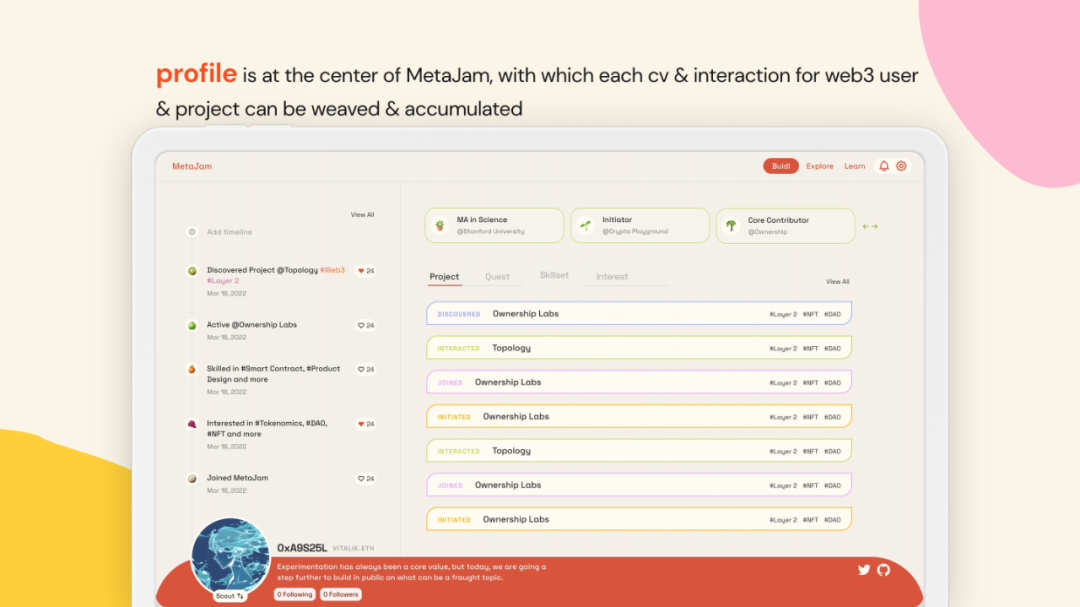Switch to the Skillset tab

[x=554, y=275]
